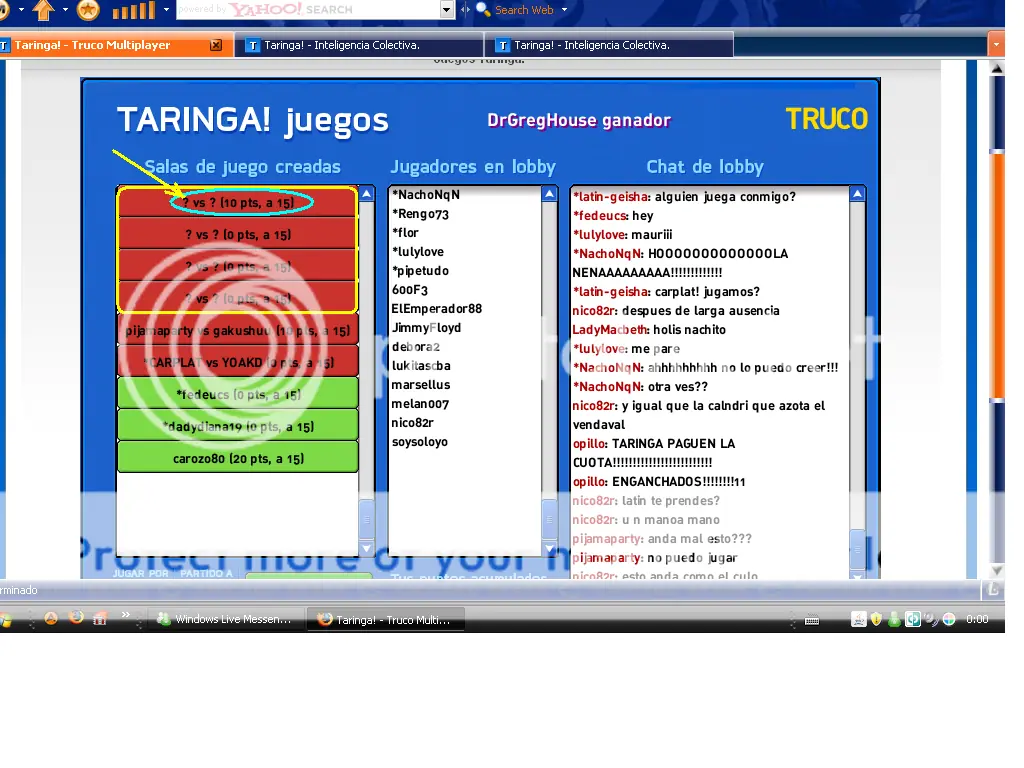Click the red quick launch icon in taskbar
The width and height of the screenshot is (1024, 768).
[99, 618]
